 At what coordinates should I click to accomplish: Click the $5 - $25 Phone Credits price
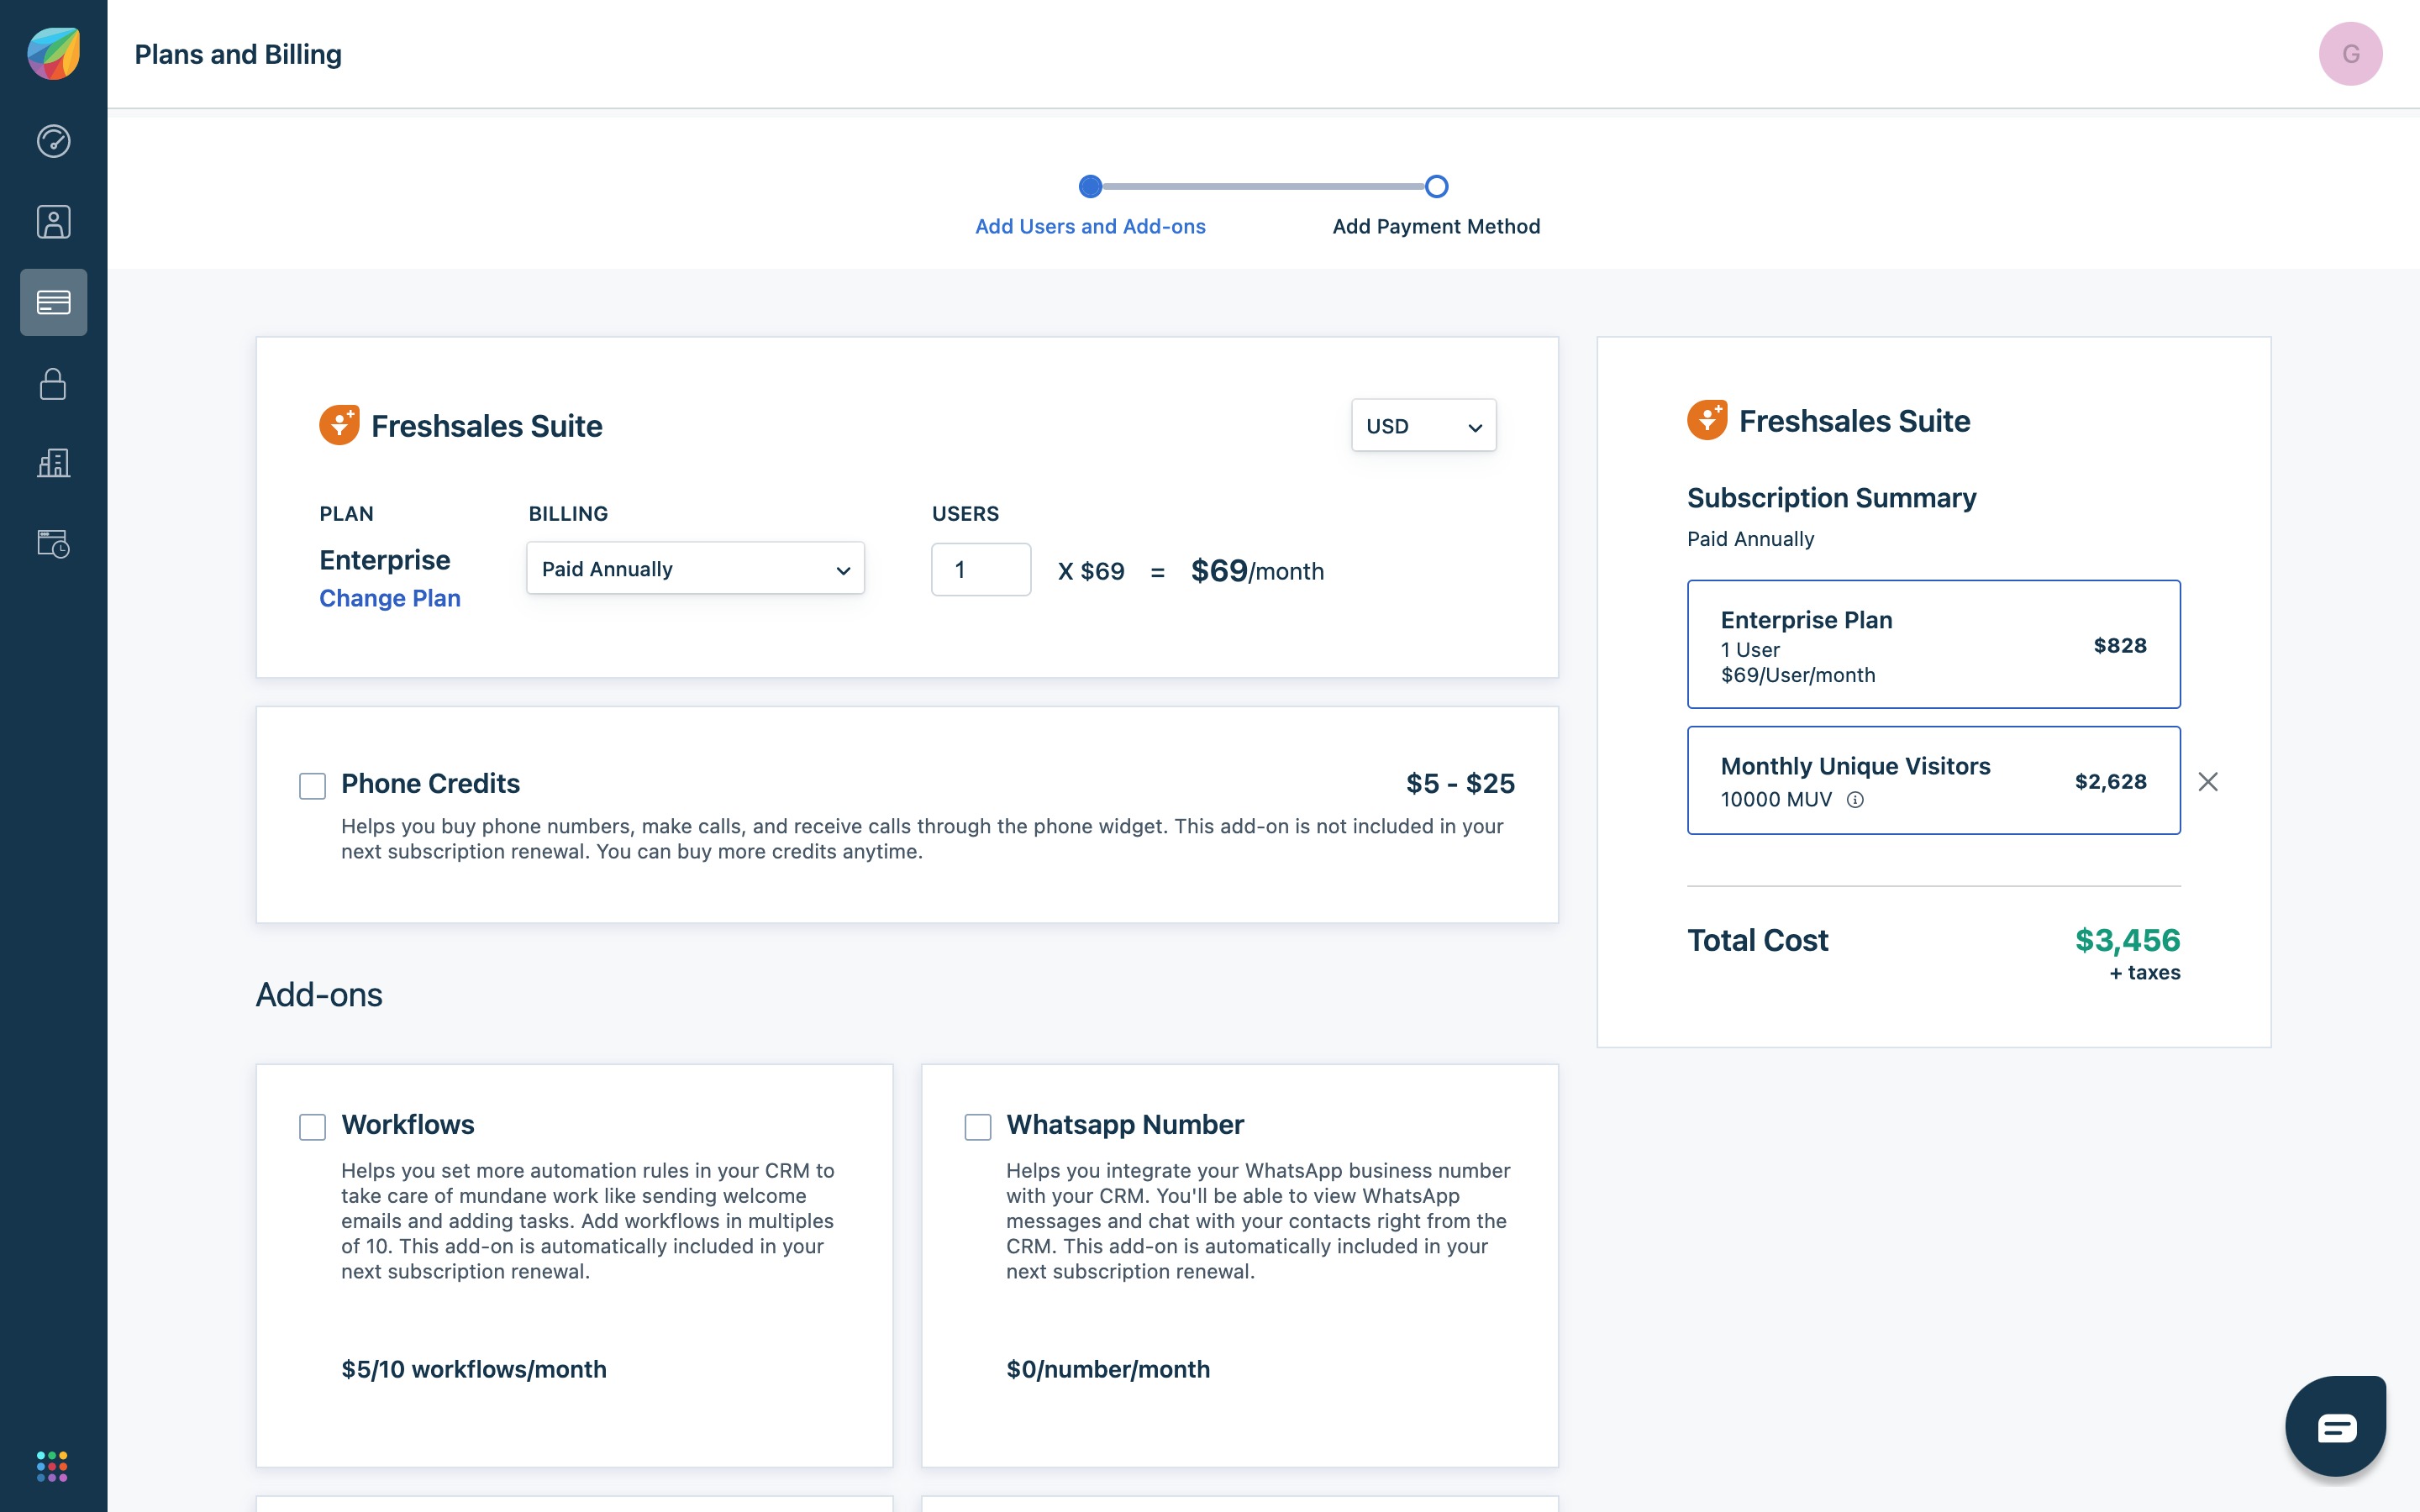point(1460,783)
